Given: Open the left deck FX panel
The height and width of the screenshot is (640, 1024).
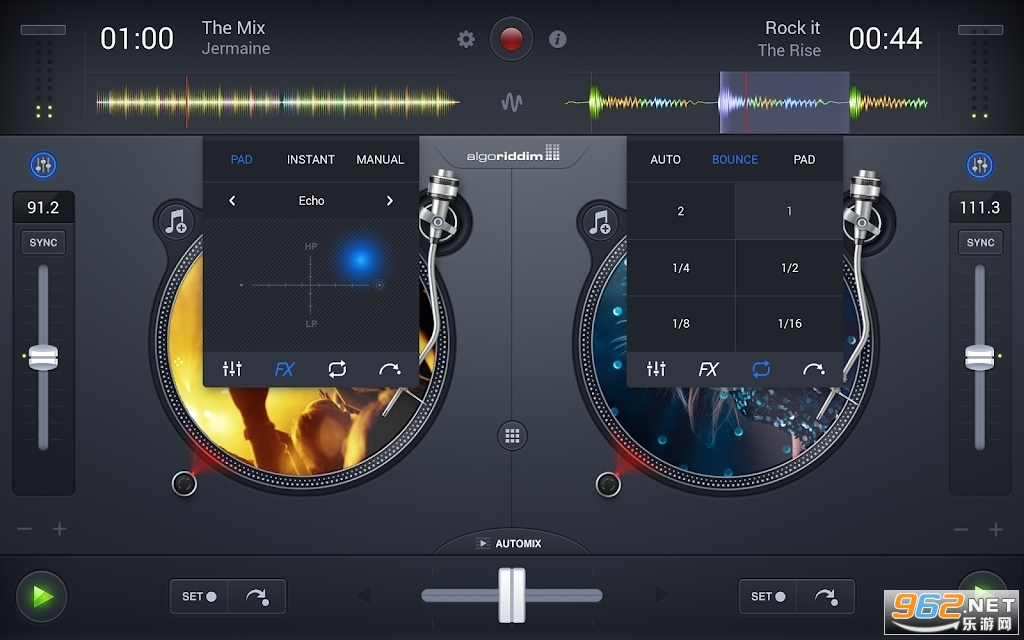Looking at the screenshot, I should [x=285, y=369].
